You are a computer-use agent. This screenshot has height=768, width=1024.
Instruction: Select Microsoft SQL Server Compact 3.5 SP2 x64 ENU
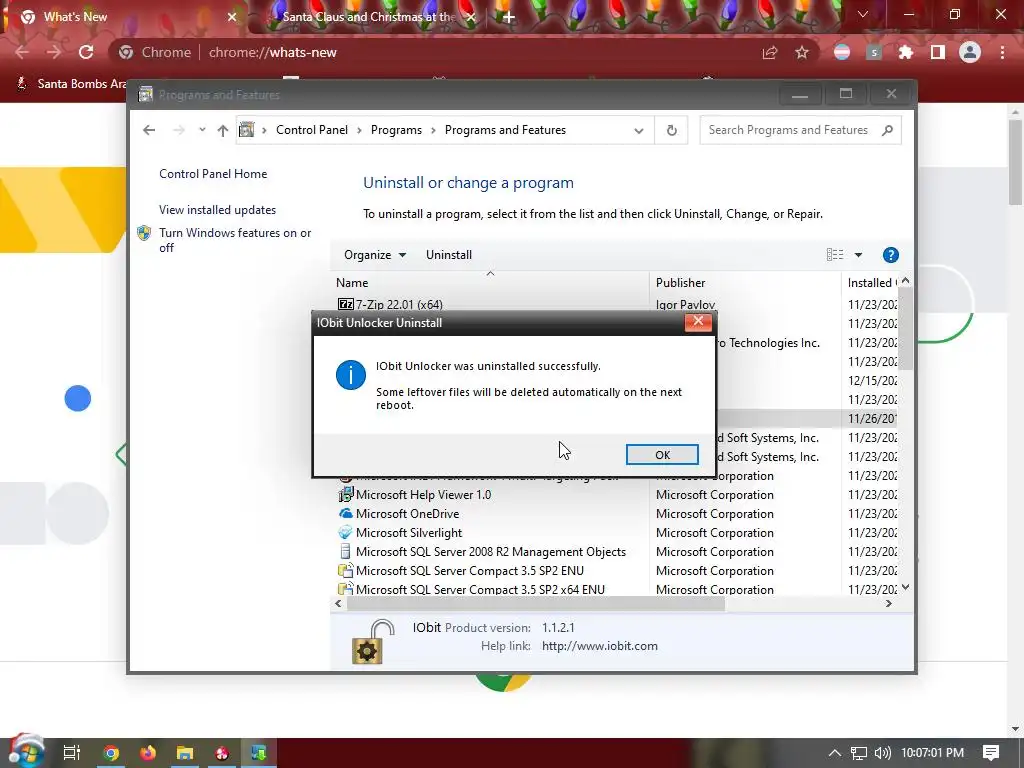pos(480,589)
